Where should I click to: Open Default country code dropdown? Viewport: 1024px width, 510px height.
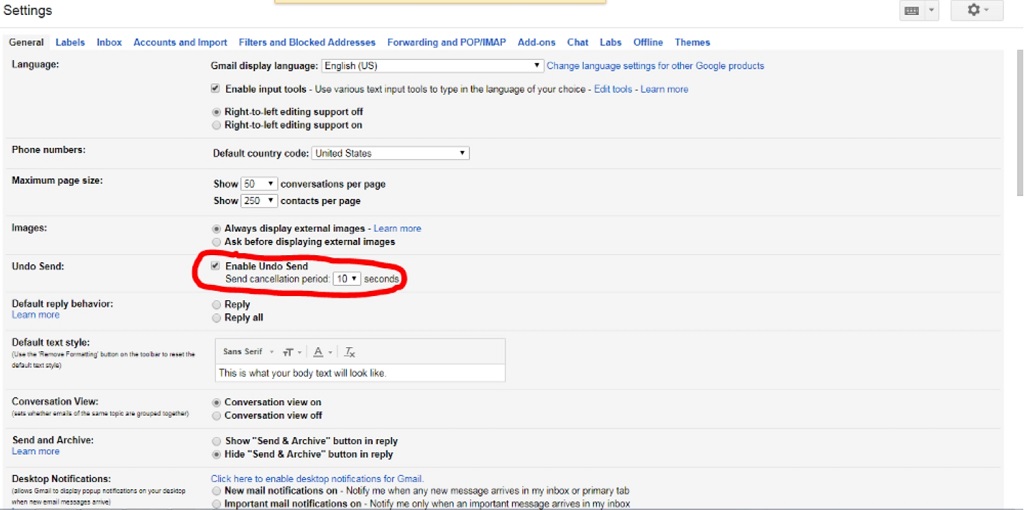tap(390, 153)
